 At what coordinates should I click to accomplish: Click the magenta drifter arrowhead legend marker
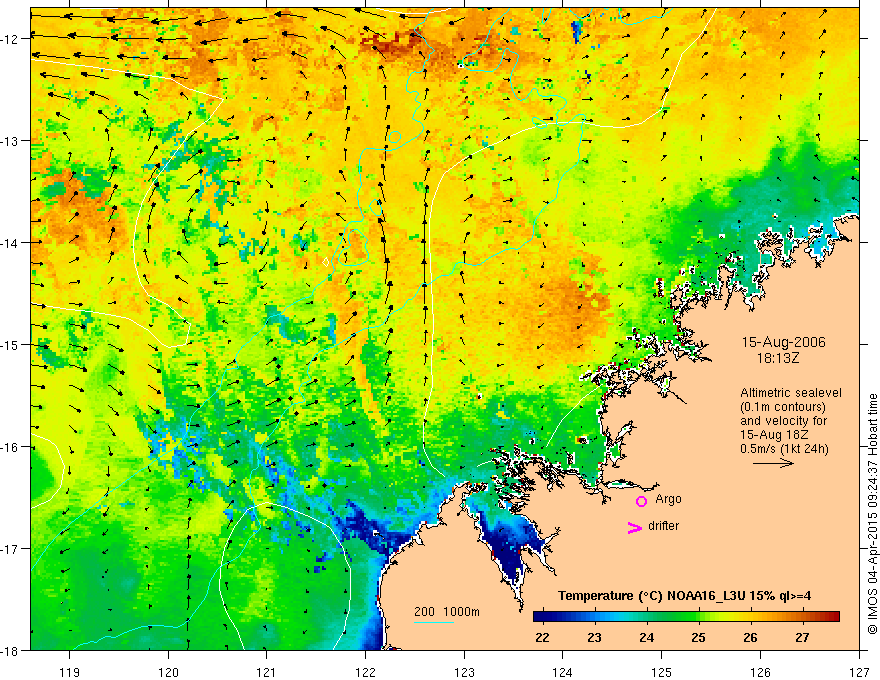click(634, 527)
